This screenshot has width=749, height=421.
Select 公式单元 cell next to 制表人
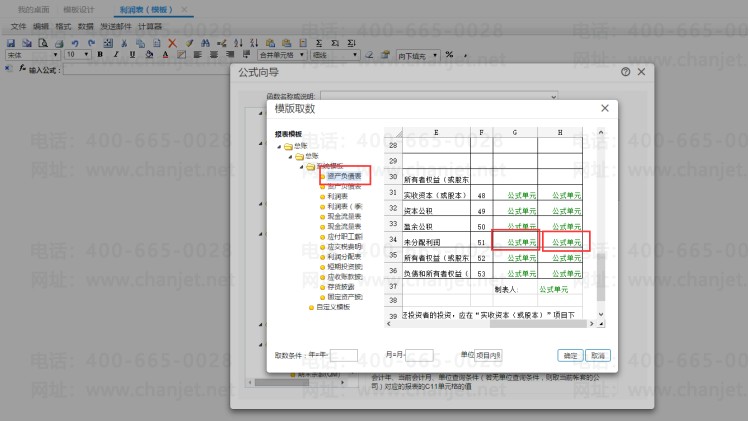(x=554, y=289)
